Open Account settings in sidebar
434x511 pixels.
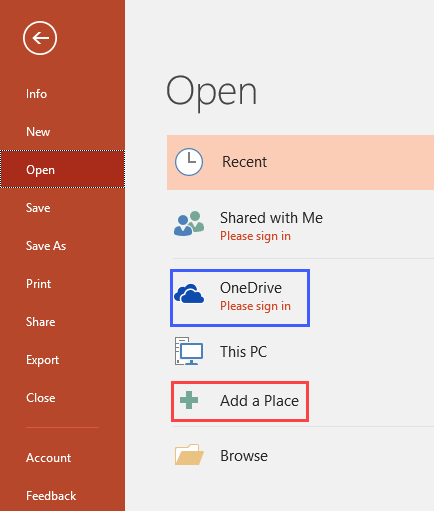(49, 458)
